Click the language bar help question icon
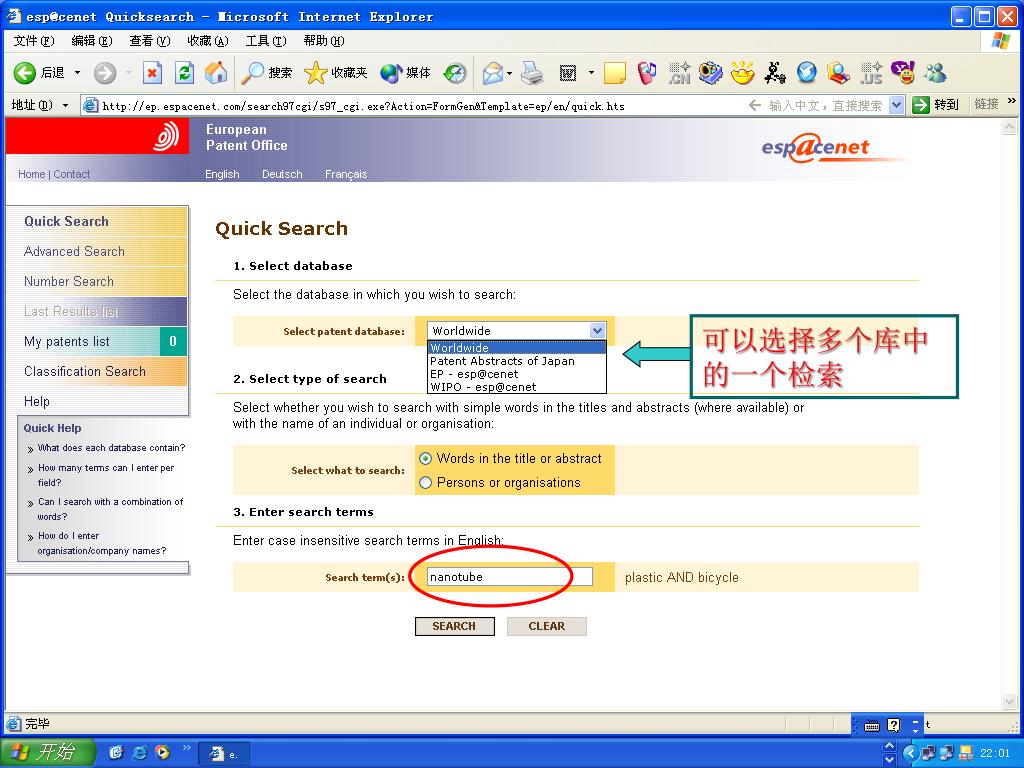The width and height of the screenshot is (1024, 768). 893,725
